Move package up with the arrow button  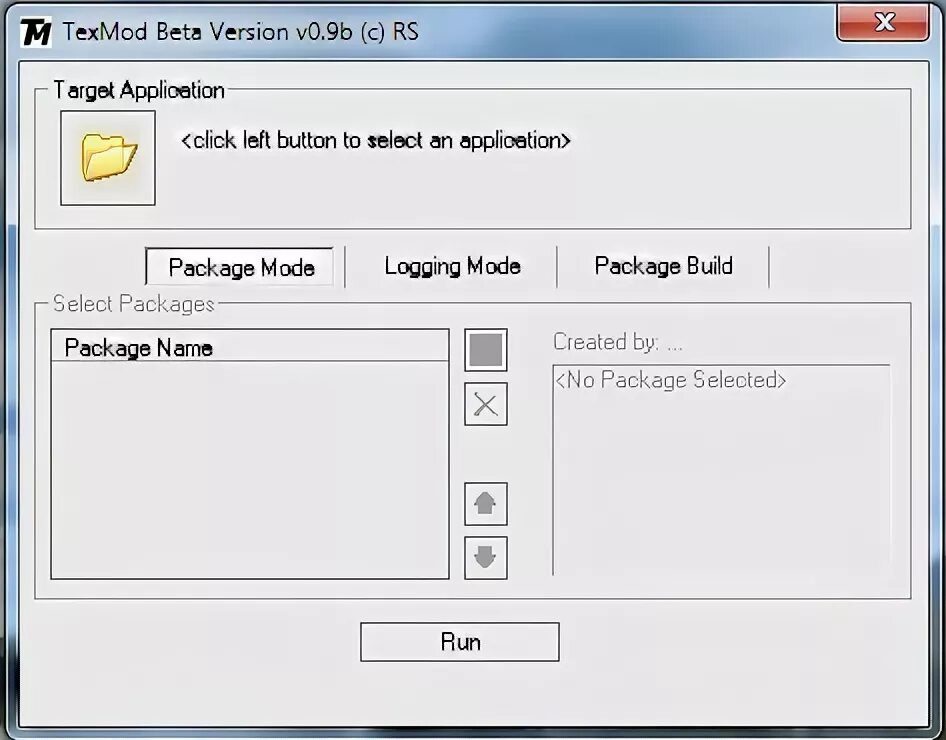click(486, 504)
